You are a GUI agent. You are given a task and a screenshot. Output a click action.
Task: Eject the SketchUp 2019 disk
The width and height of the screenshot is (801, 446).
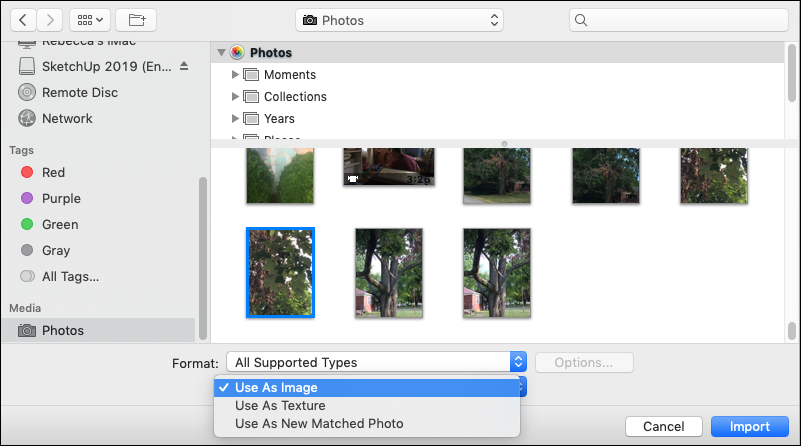click(x=183, y=67)
